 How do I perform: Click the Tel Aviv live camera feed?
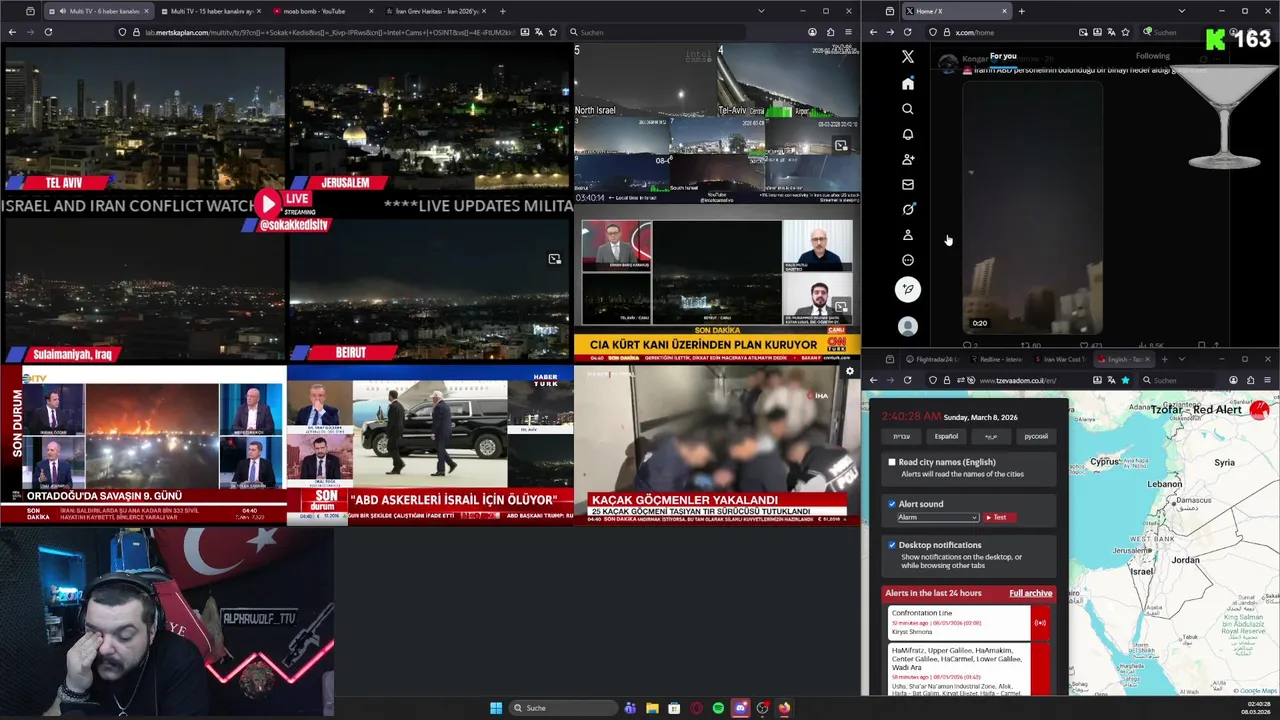click(x=143, y=117)
